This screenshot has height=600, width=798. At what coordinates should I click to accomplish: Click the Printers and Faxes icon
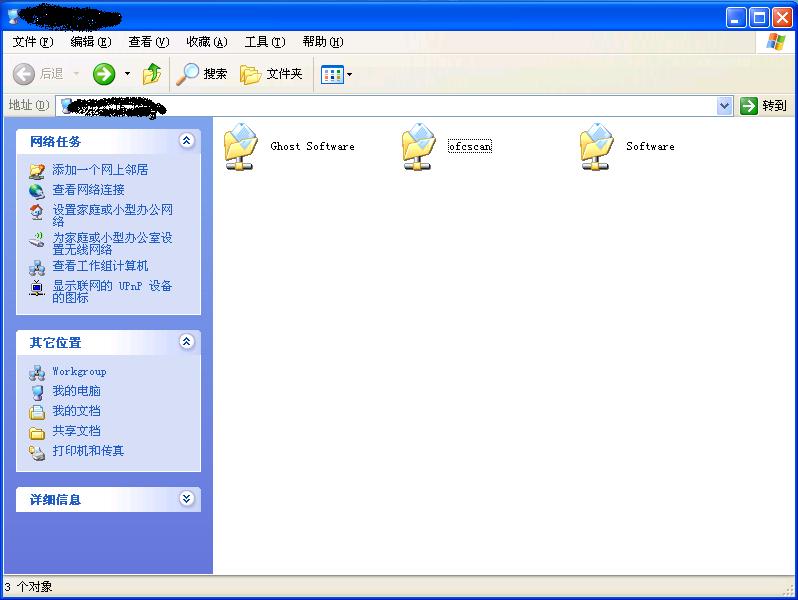tap(37, 452)
